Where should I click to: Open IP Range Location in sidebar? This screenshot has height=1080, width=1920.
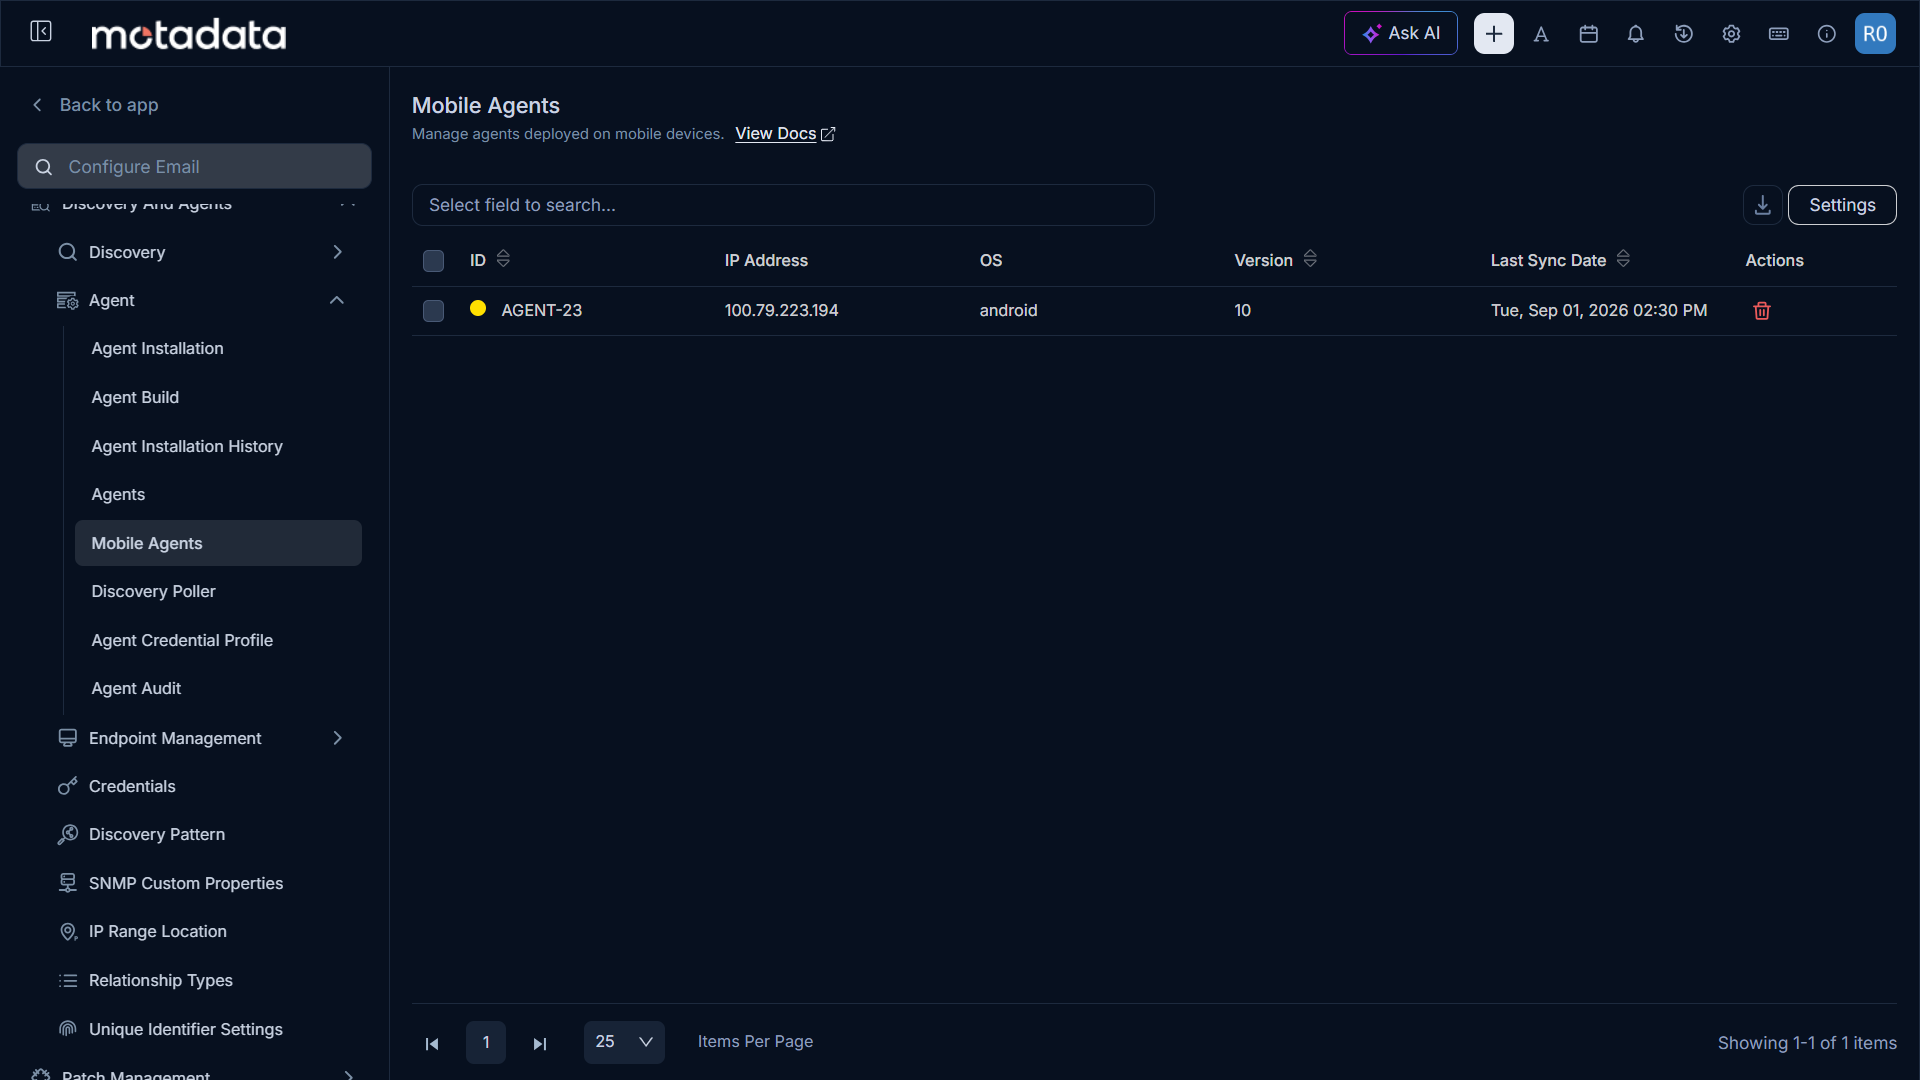point(158,931)
